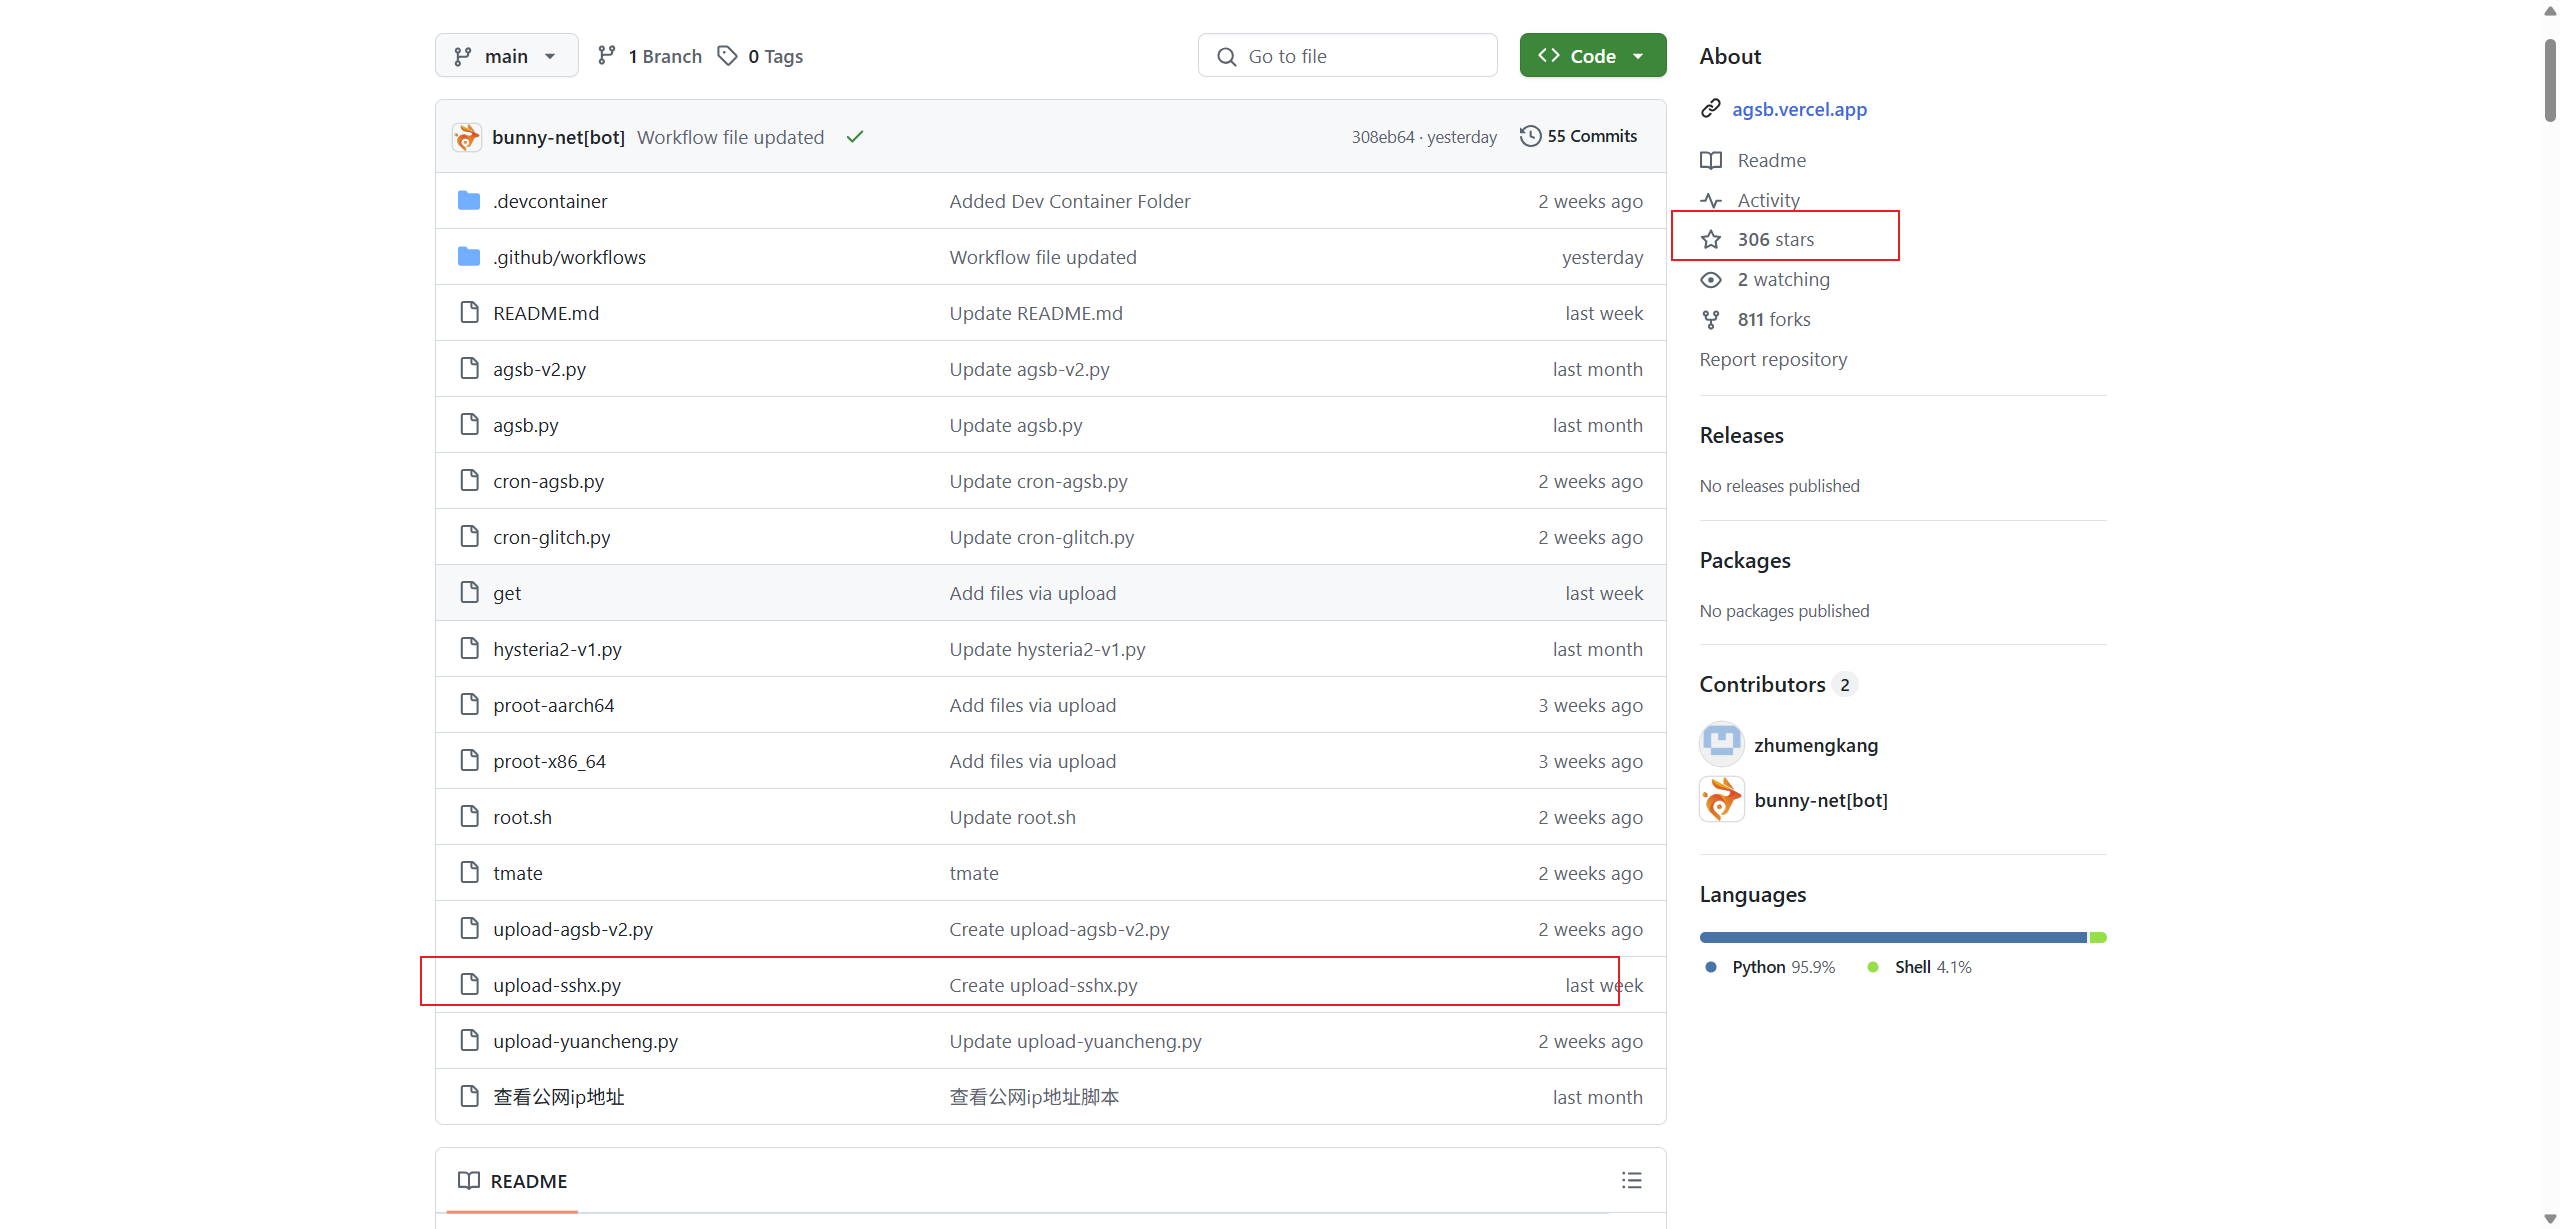Open the .github/workflows folder
The width and height of the screenshot is (2560, 1229).
click(x=569, y=257)
